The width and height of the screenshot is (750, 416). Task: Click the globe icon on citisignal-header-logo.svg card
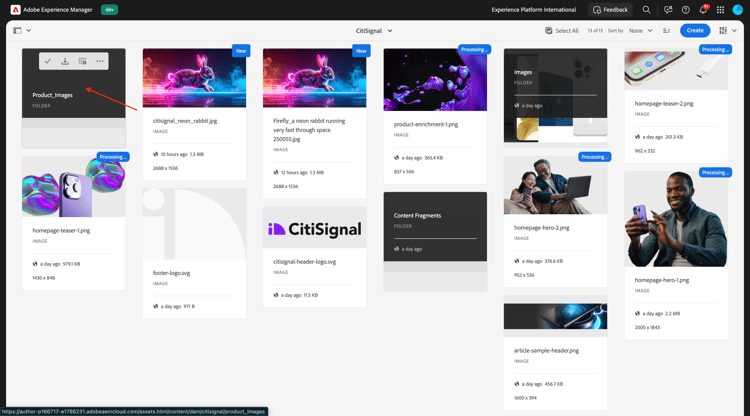click(x=276, y=295)
